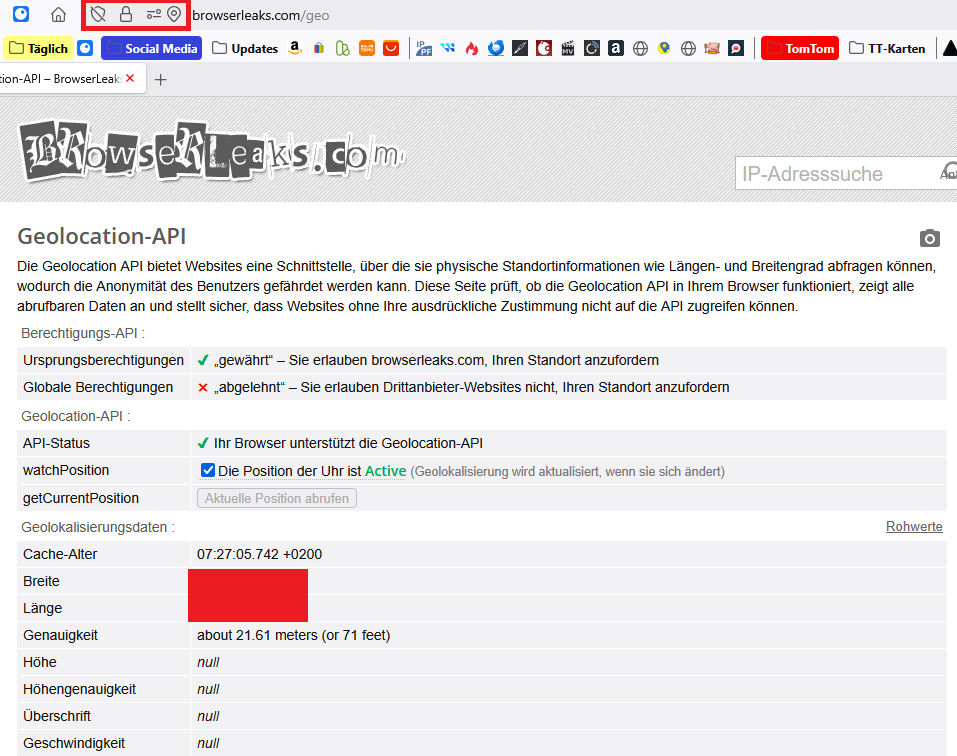Open the blue W-shaped bookmark icon
This screenshot has height=756, width=957.
click(x=447, y=48)
